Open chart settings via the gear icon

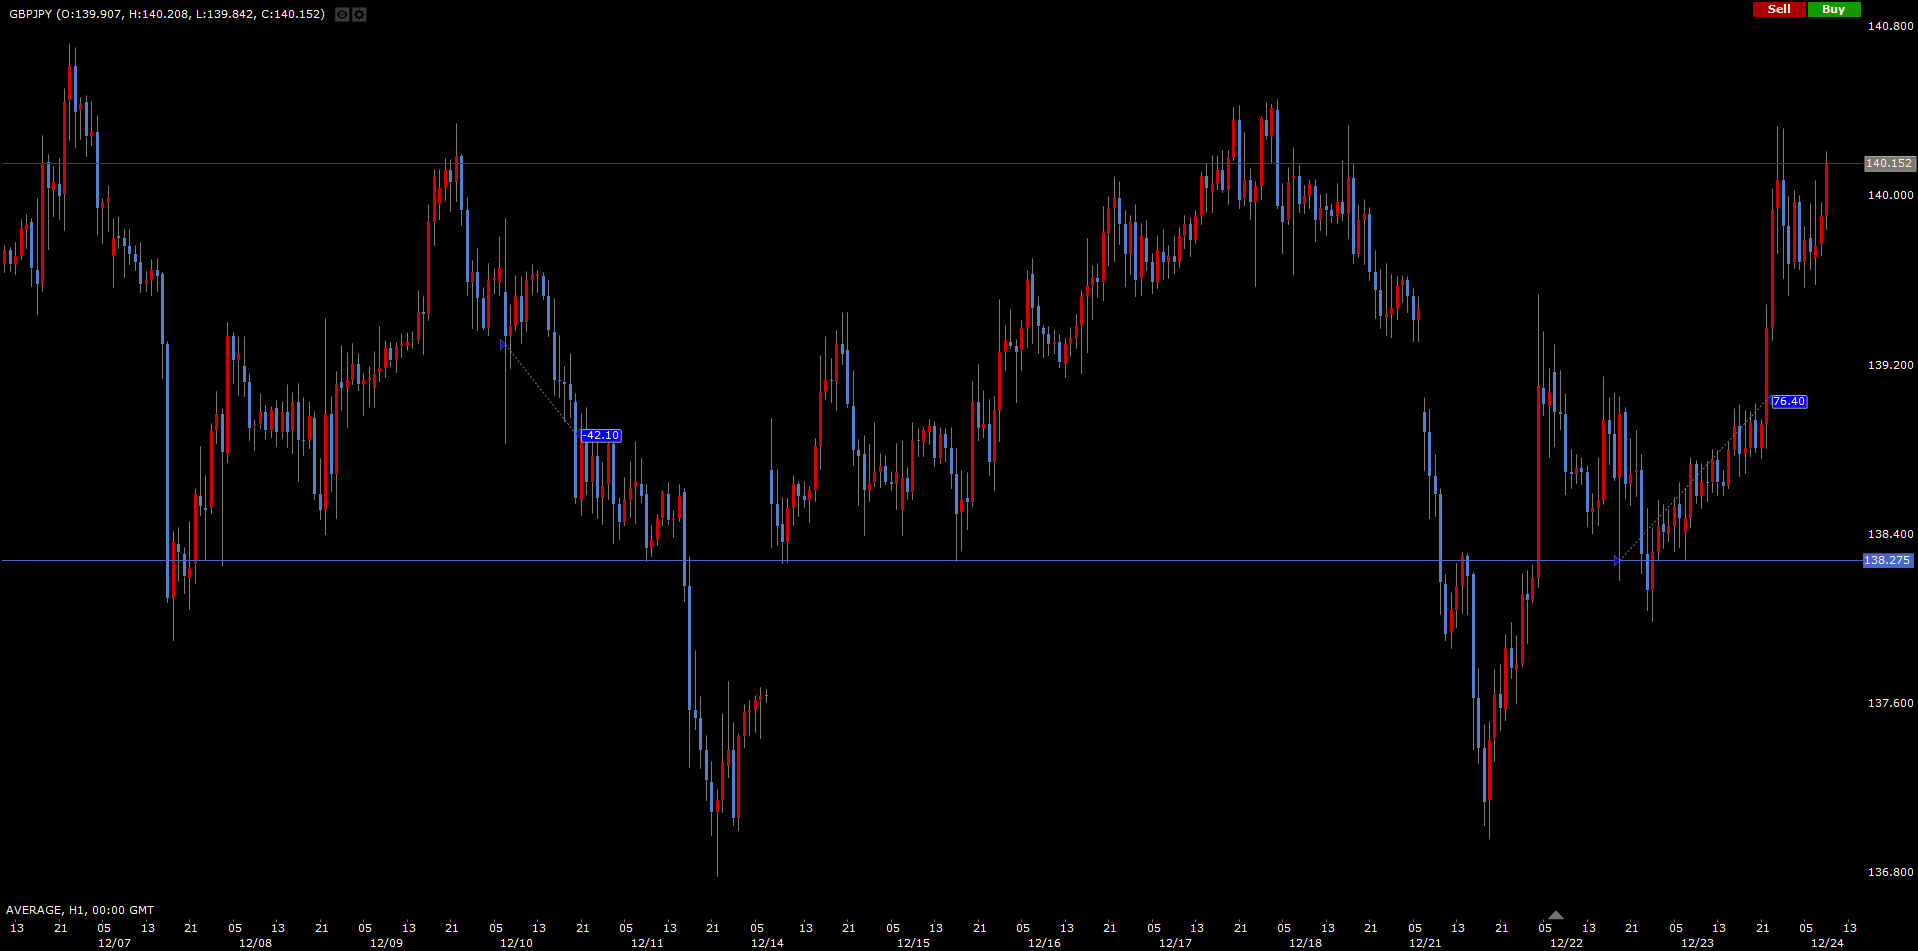point(359,15)
